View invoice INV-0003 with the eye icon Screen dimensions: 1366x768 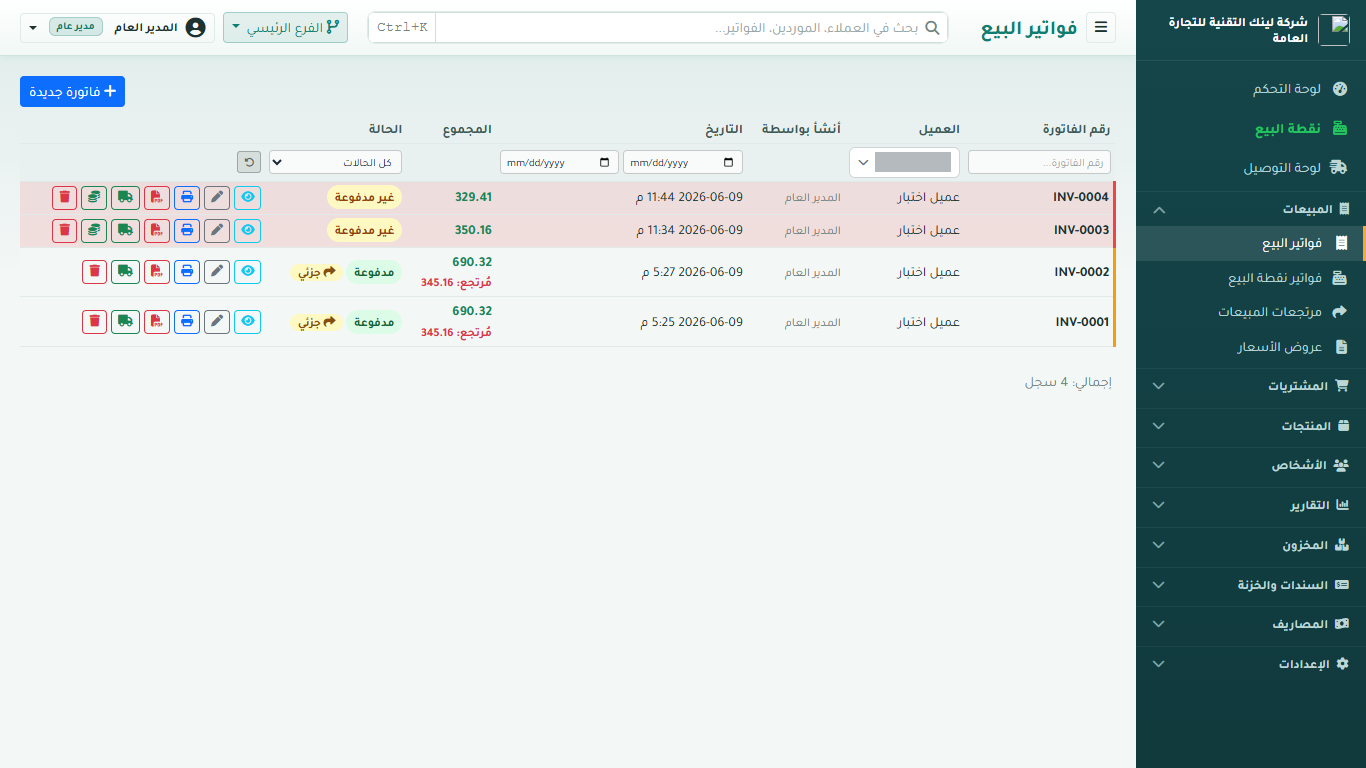click(247, 230)
